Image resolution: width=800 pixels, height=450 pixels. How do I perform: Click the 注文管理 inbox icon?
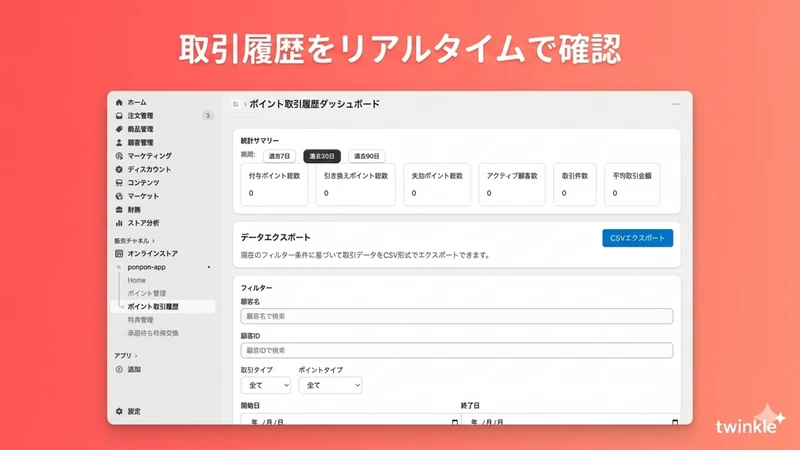tap(119, 116)
